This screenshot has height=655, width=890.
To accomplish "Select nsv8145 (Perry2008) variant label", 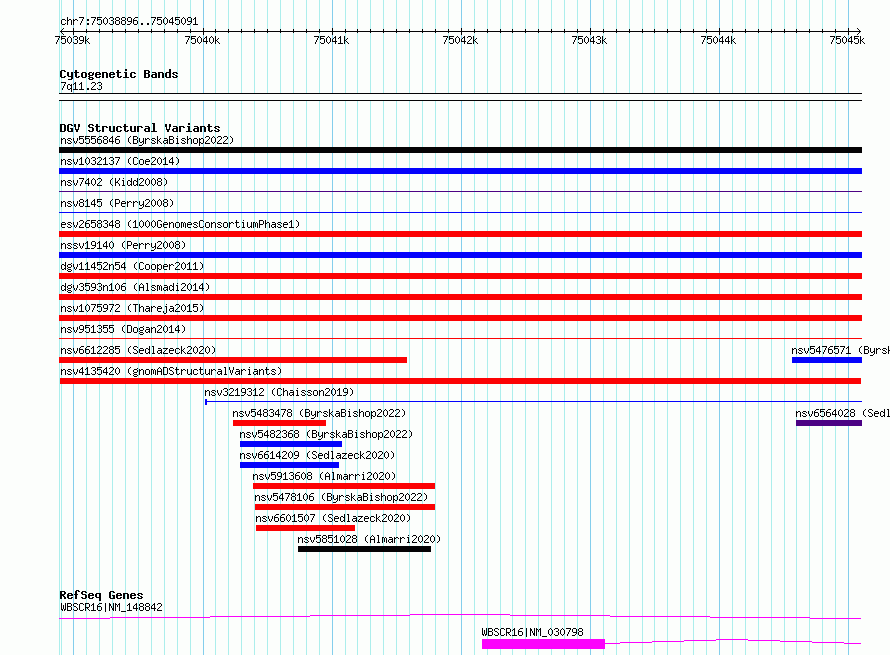I will [x=117, y=203].
